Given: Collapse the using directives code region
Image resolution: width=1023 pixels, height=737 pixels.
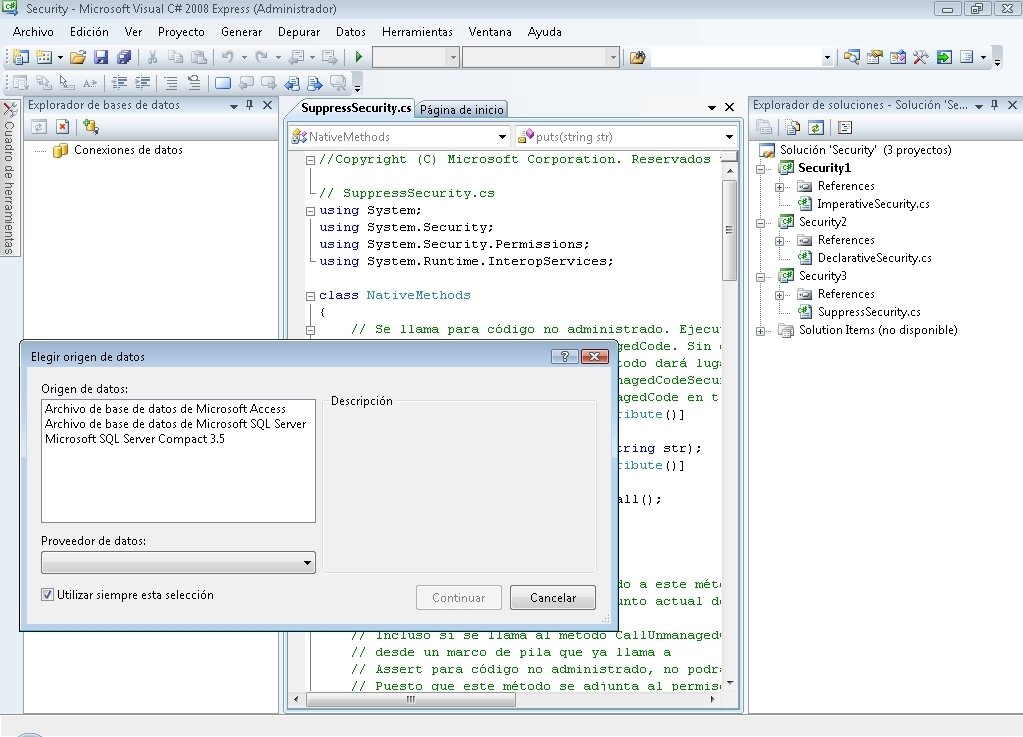Looking at the screenshot, I should tap(311, 211).
